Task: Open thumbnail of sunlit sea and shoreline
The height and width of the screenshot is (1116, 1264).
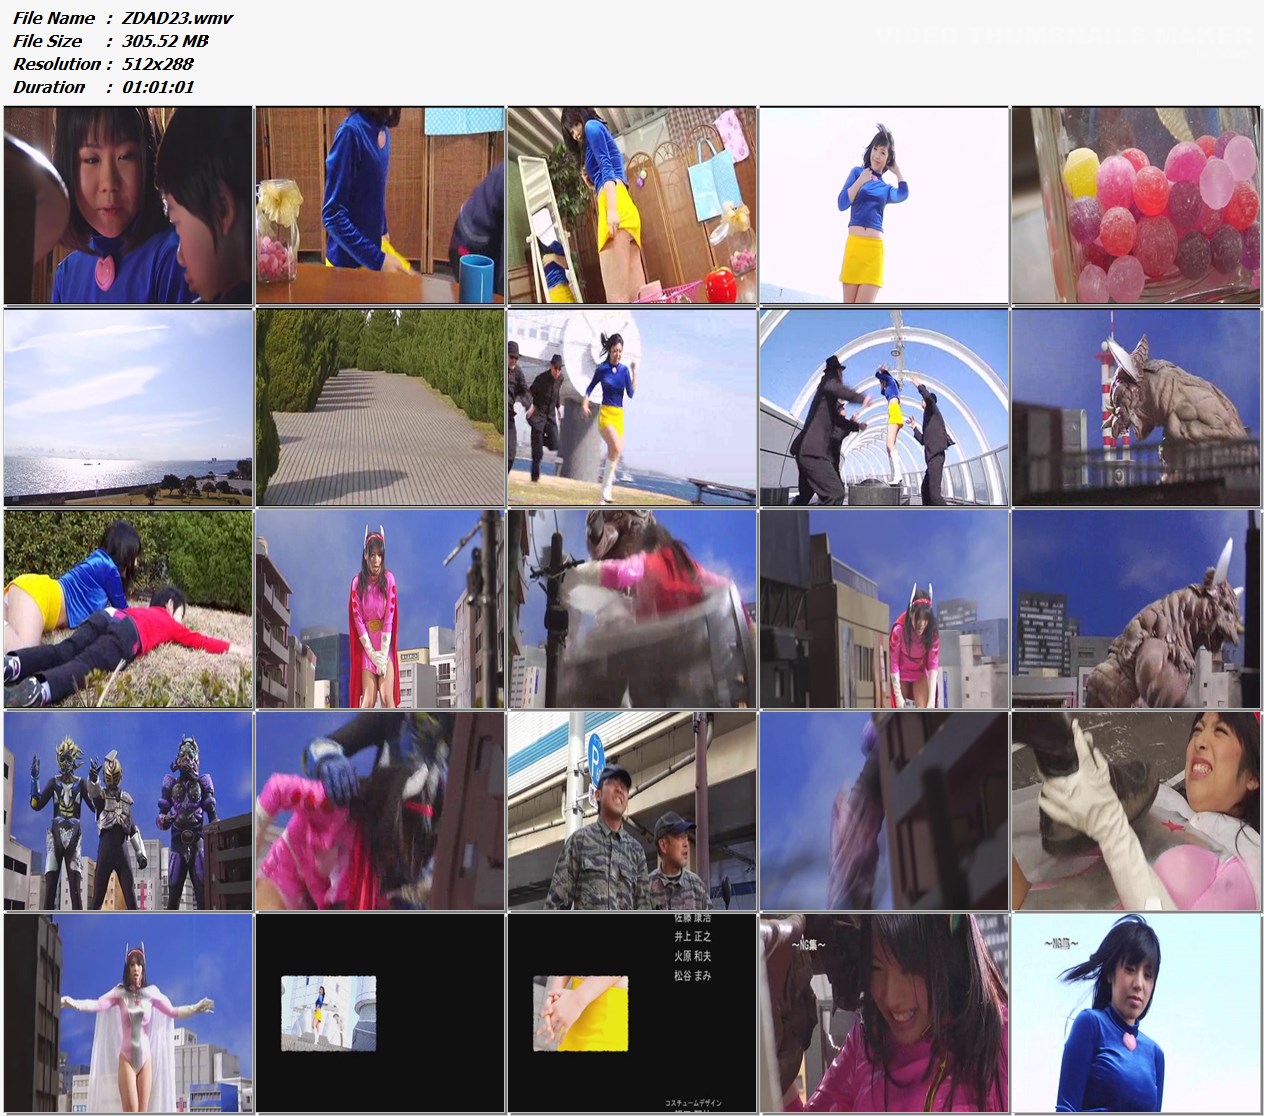Action: click(128, 407)
